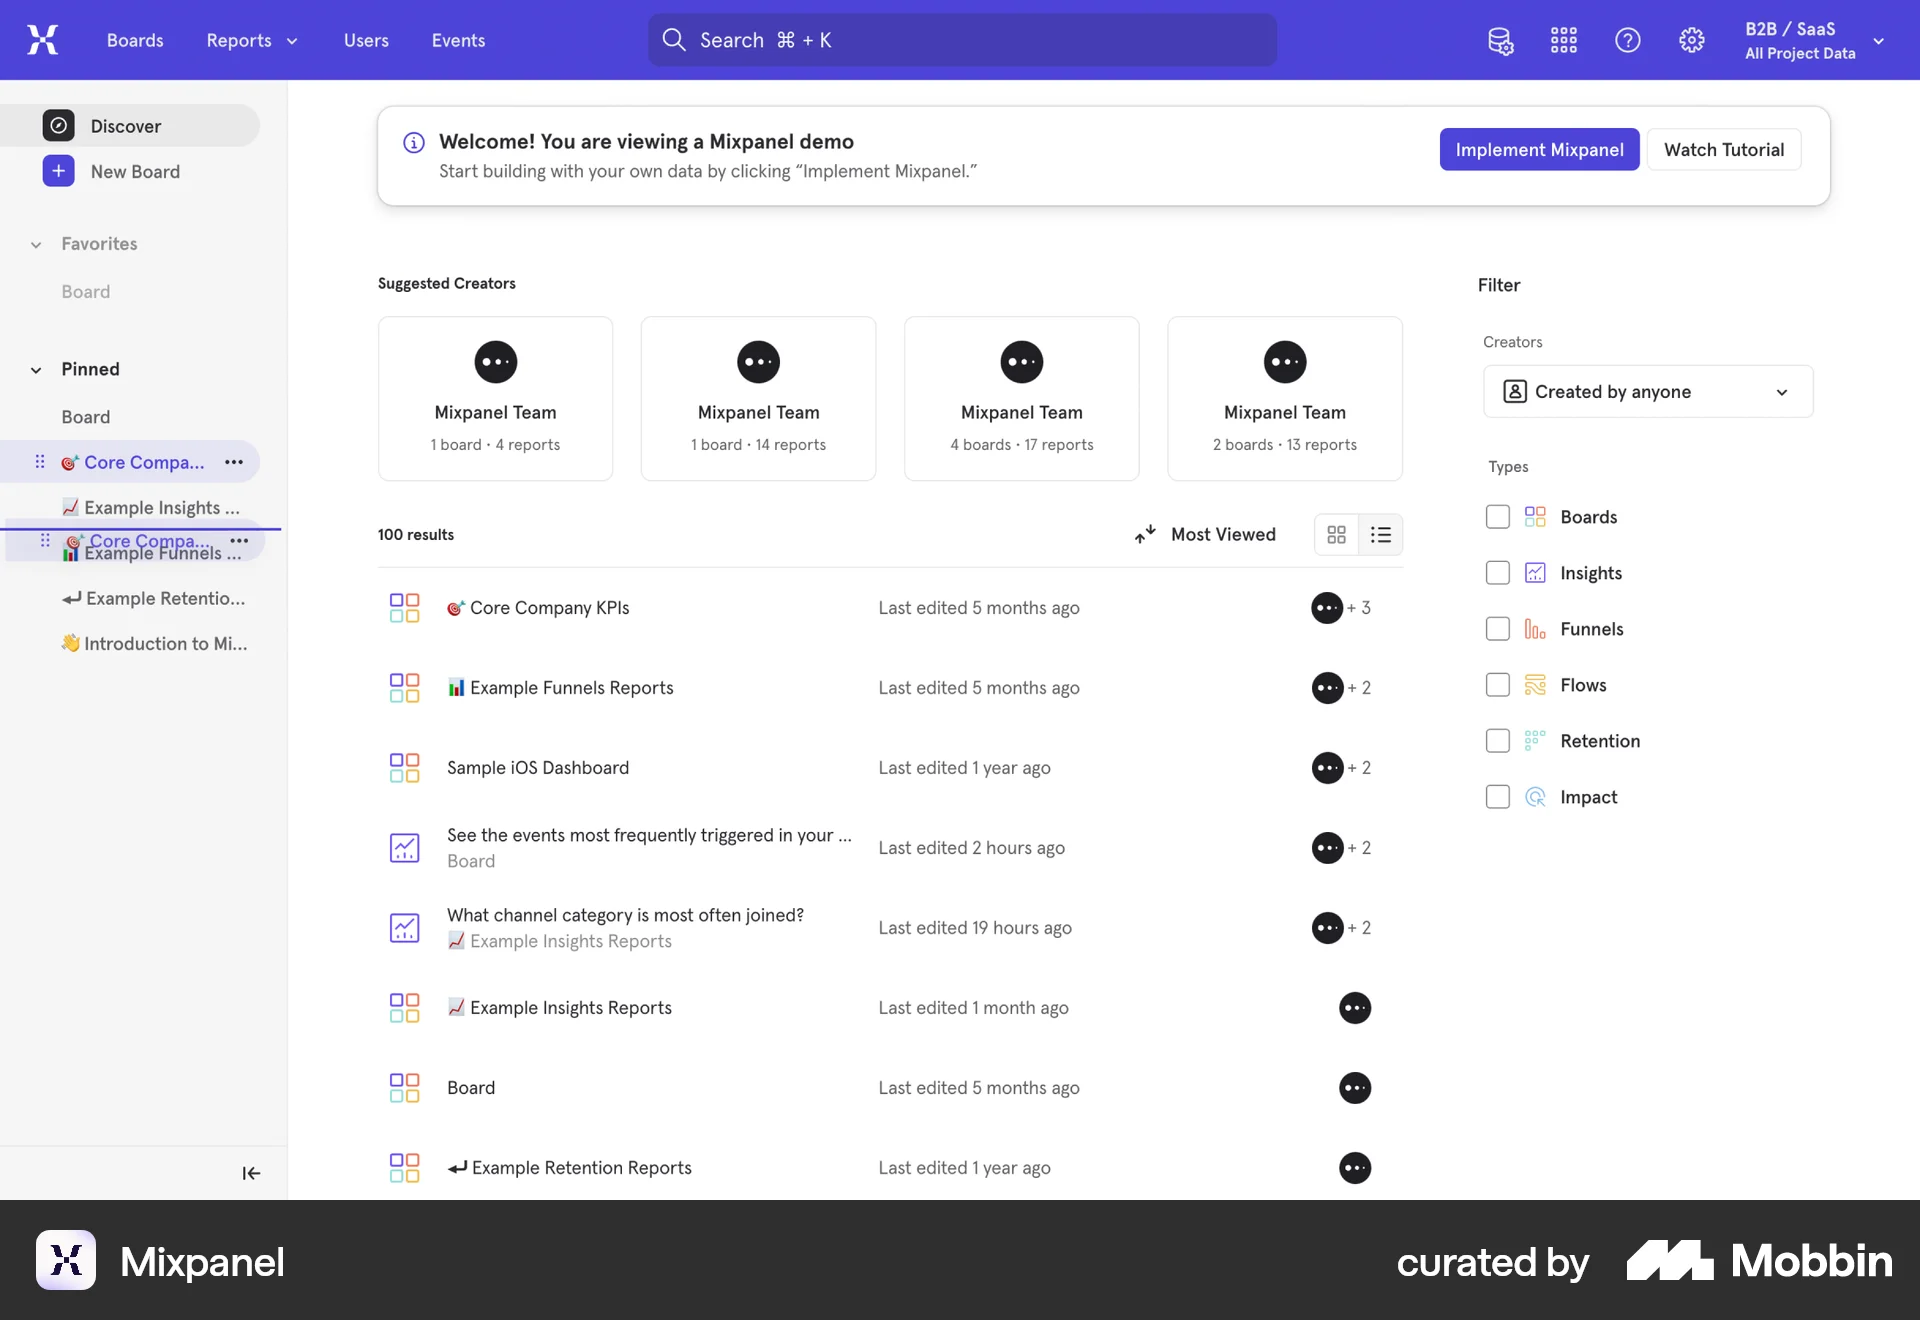This screenshot has height=1320, width=1920.
Task: Click the apps grid icon near settings
Action: point(1563,40)
